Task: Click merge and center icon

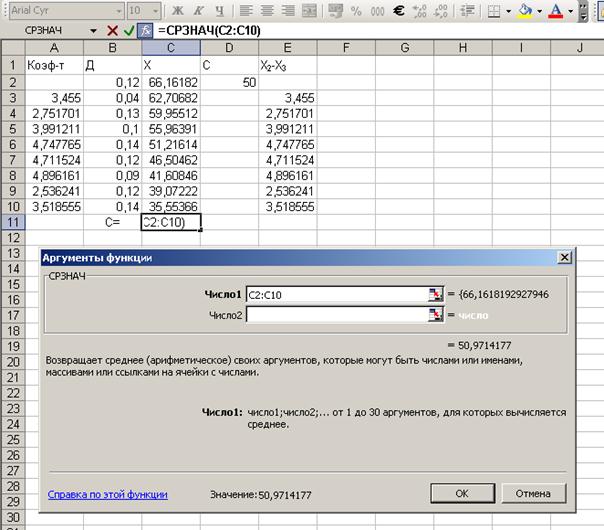Action: click(x=309, y=10)
